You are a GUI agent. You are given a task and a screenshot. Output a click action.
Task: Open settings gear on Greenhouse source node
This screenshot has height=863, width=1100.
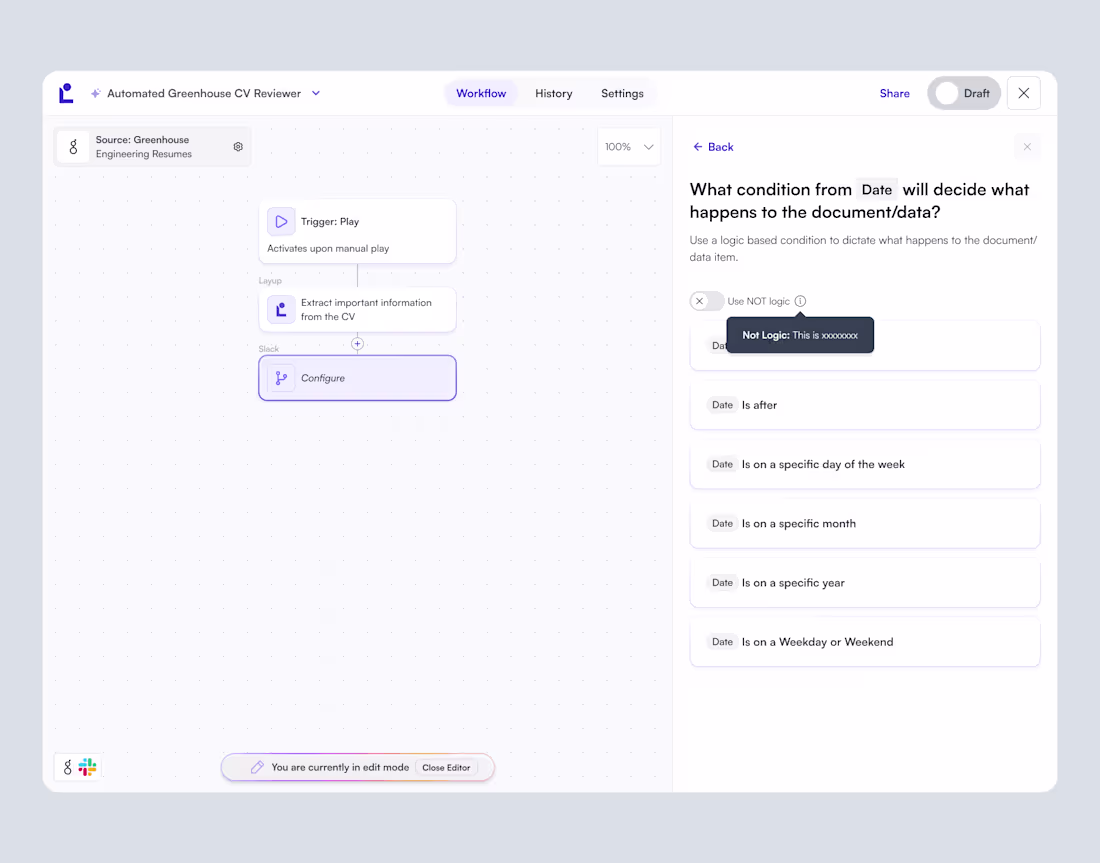[238, 146]
